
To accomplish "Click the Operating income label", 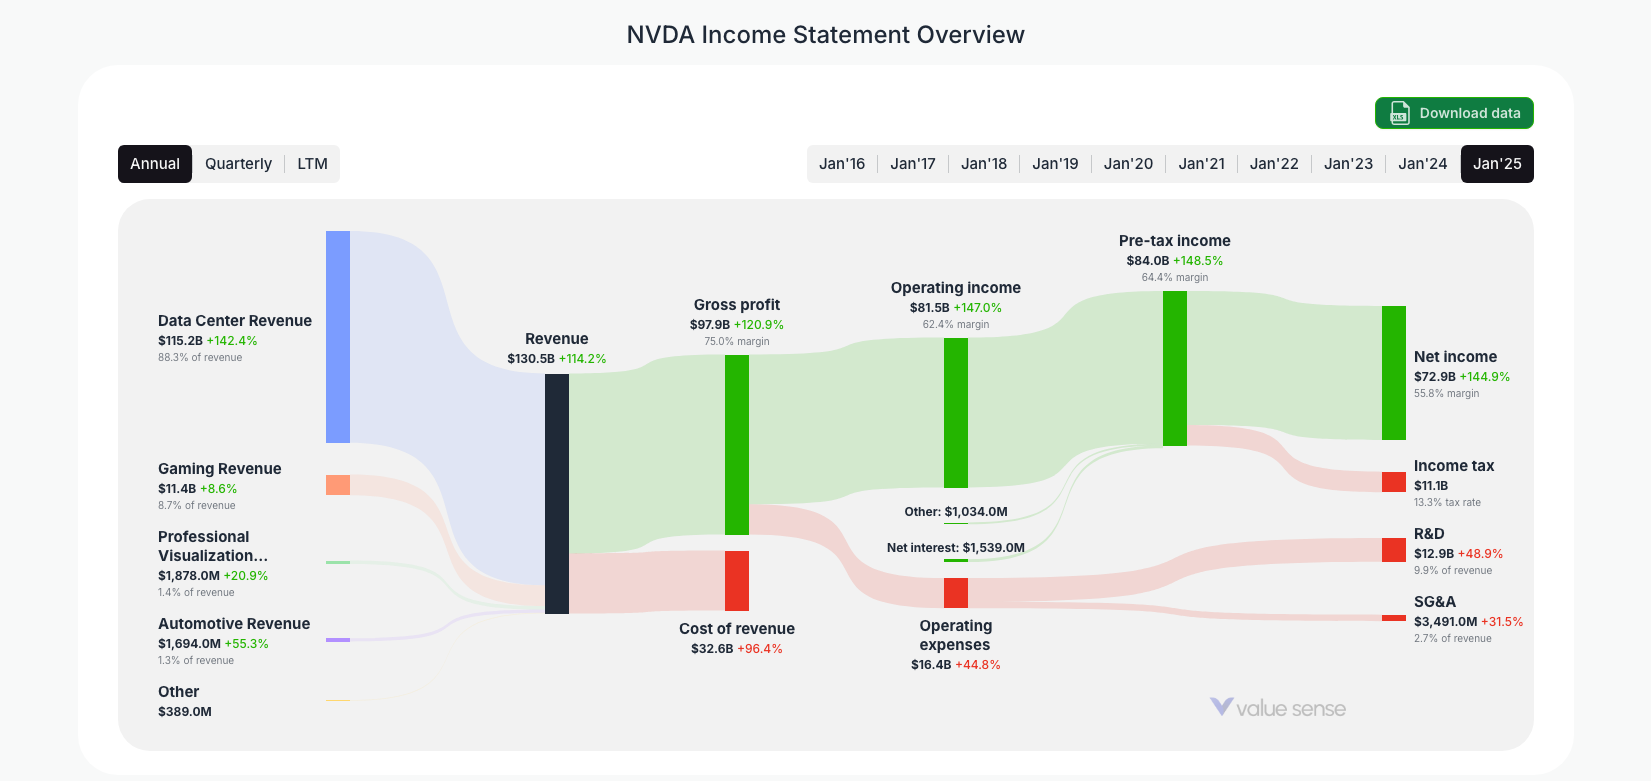I will point(956,288).
